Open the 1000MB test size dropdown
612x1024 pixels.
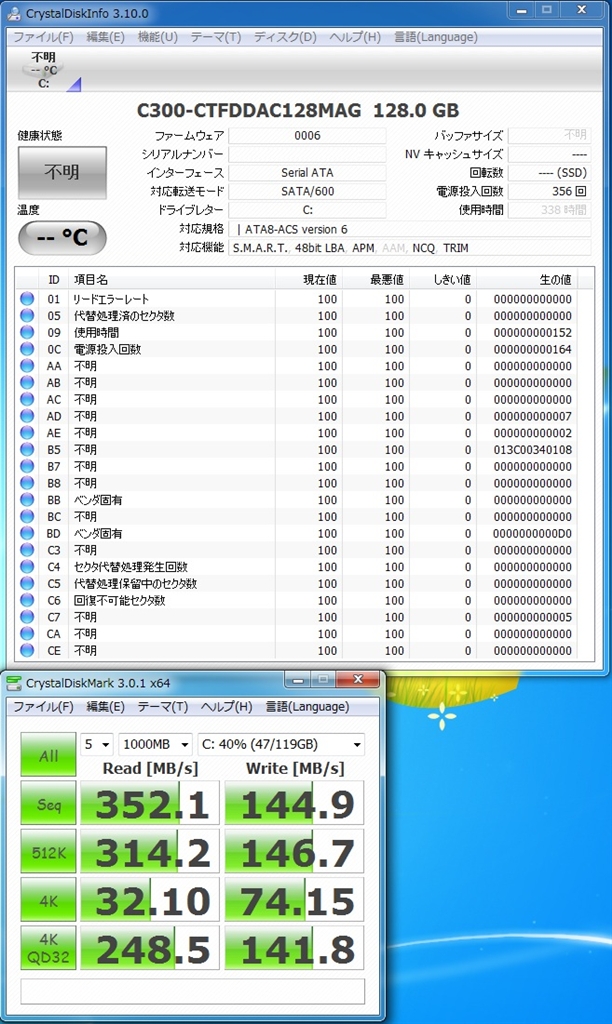click(155, 744)
